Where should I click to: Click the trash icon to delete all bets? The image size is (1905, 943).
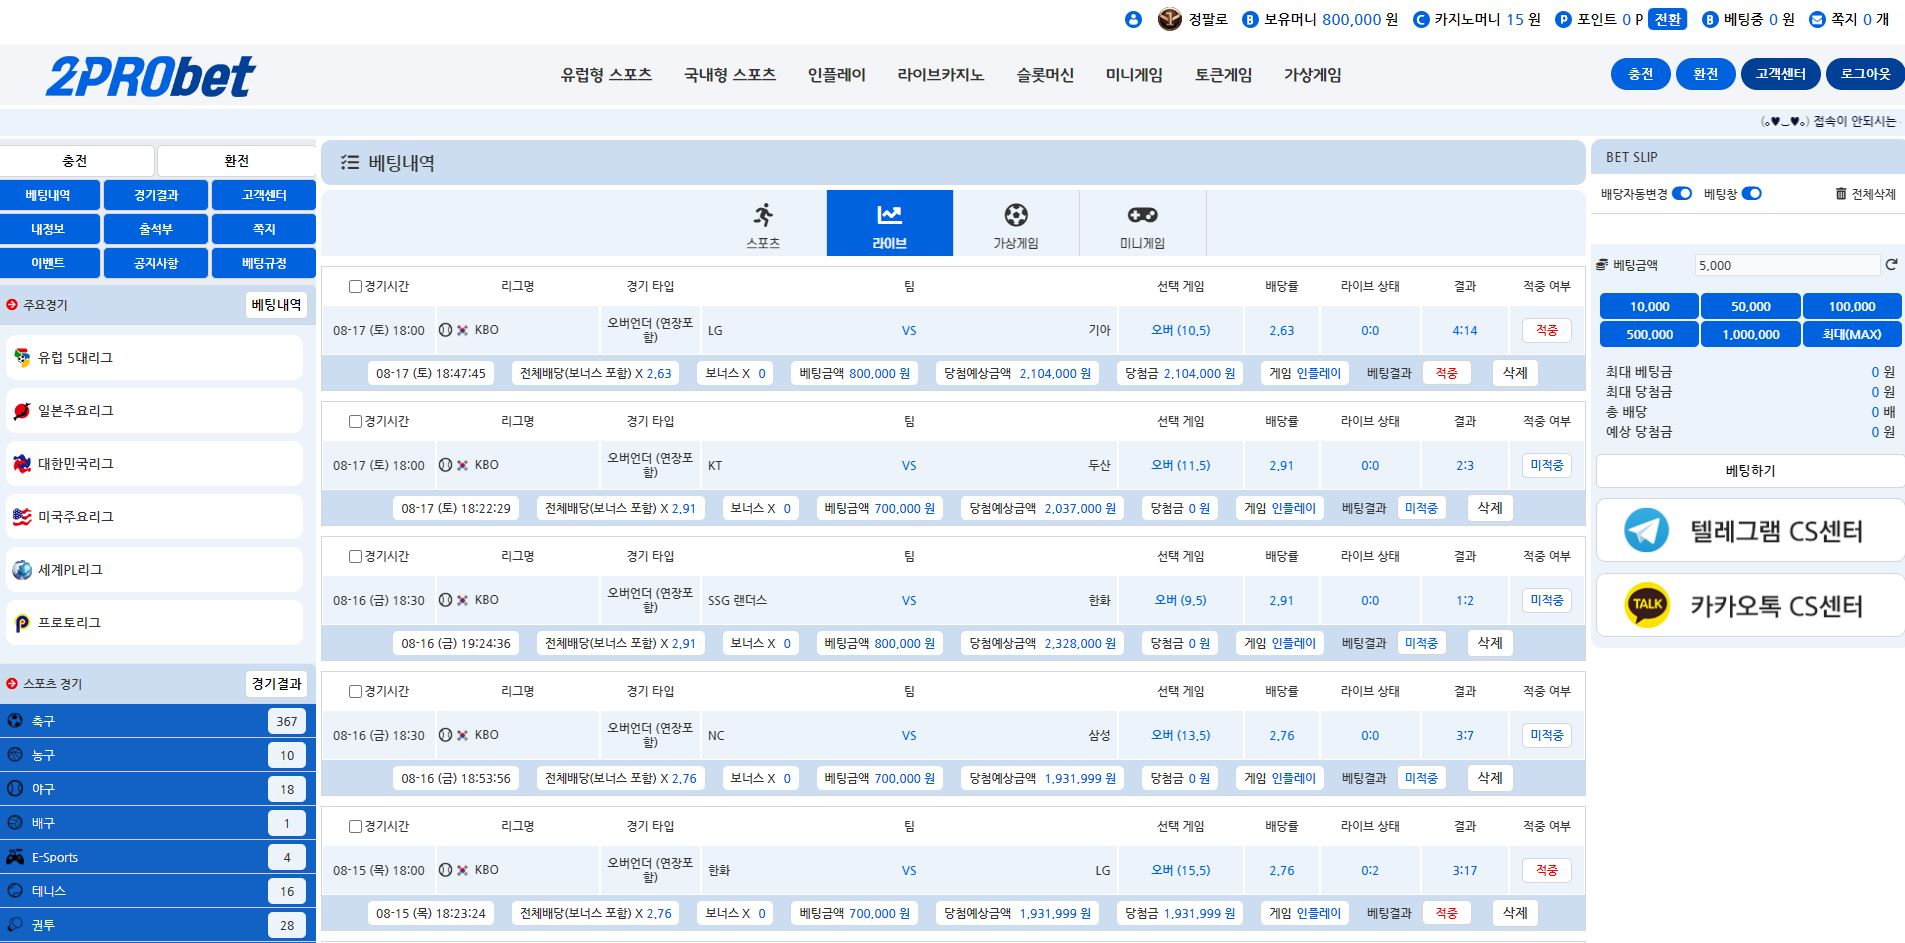click(1840, 194)
